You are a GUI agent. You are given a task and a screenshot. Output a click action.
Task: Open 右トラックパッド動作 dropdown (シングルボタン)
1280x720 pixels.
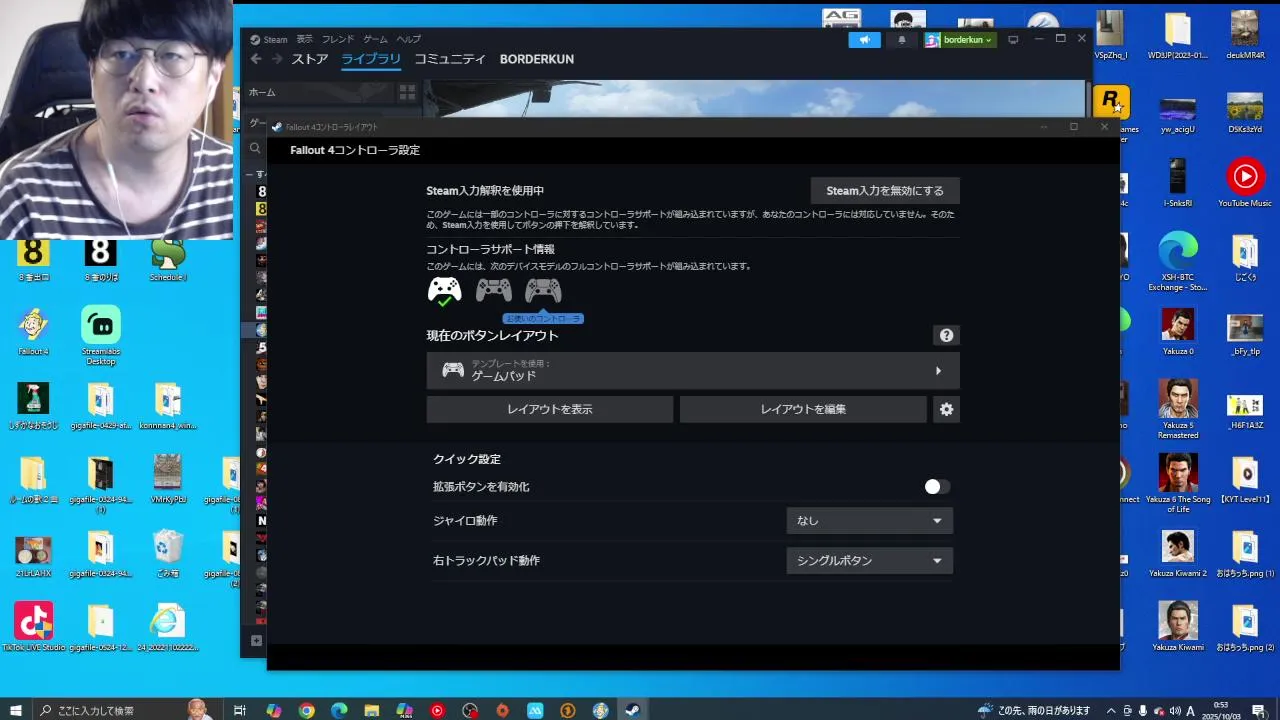point(869,561)
